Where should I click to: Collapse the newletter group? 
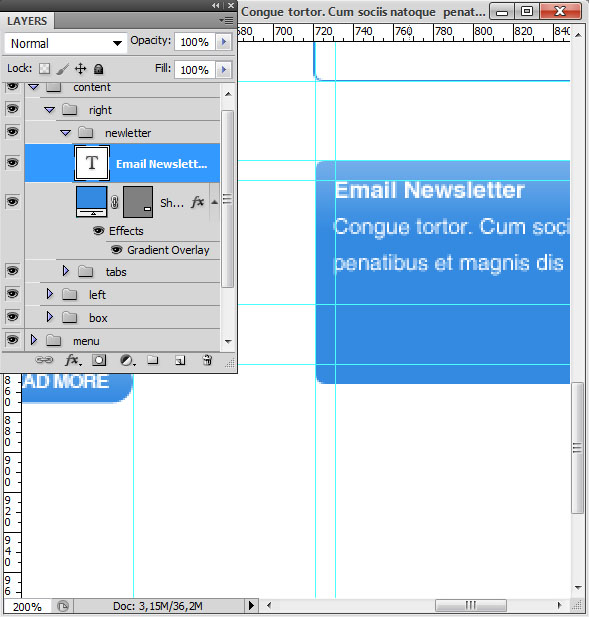[66, 133]
